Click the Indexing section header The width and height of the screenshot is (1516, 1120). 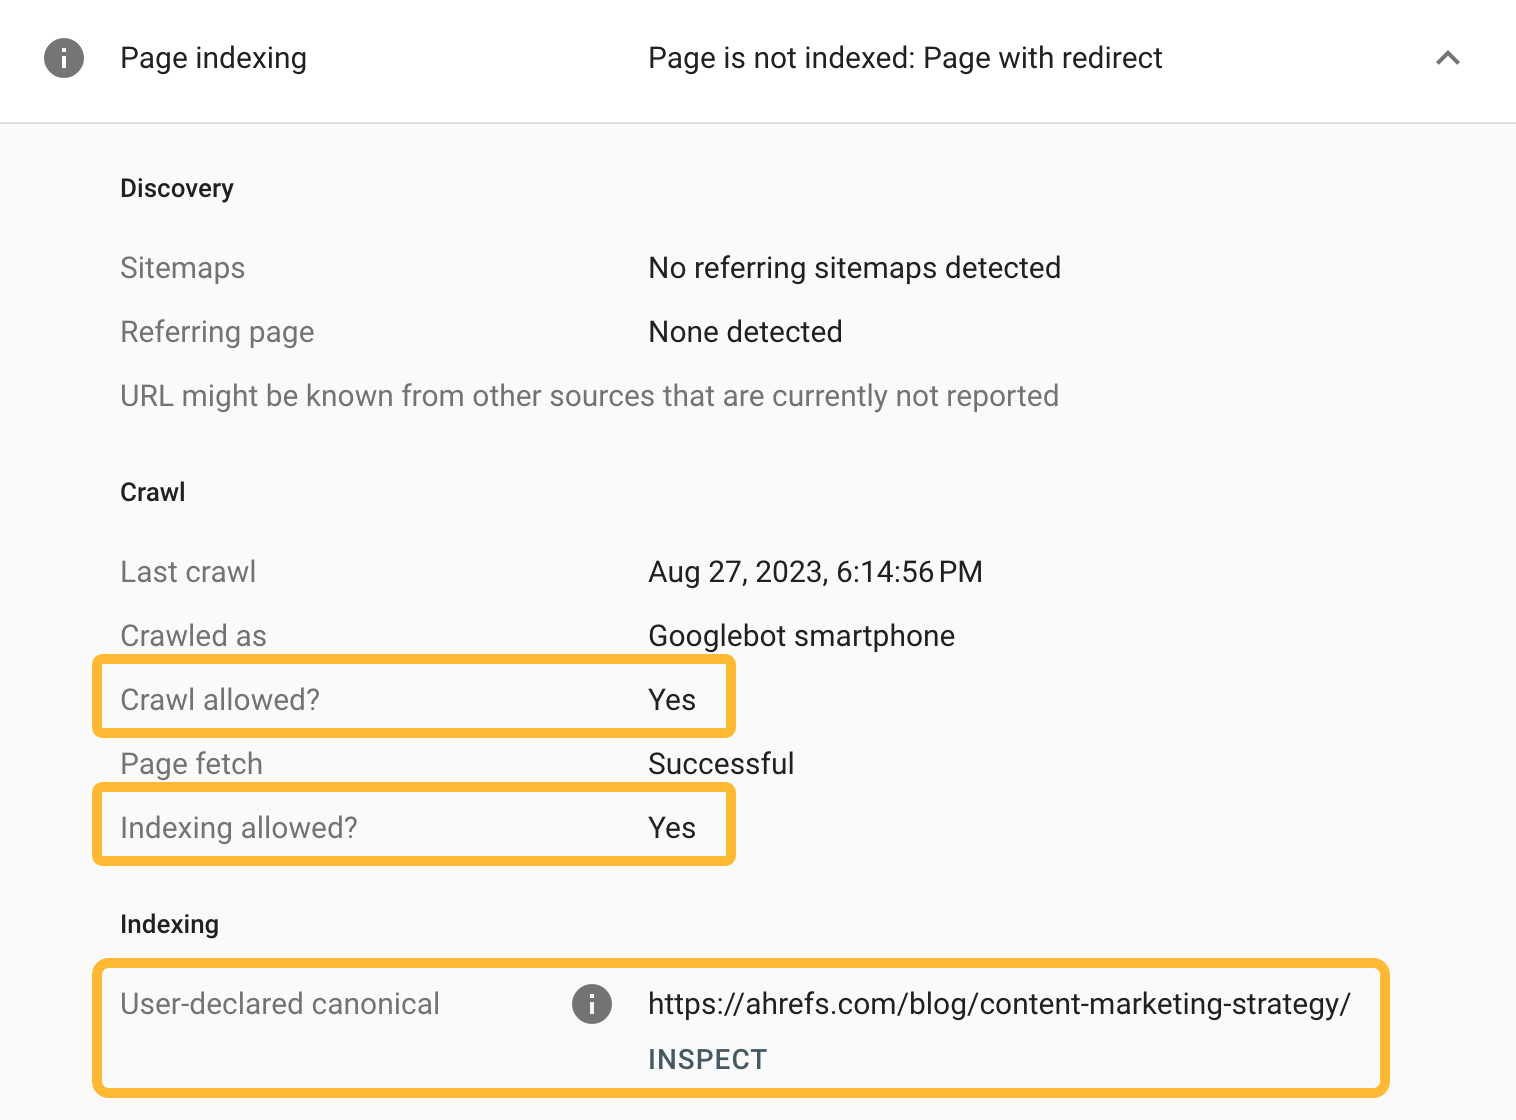[x=169, y=924]
